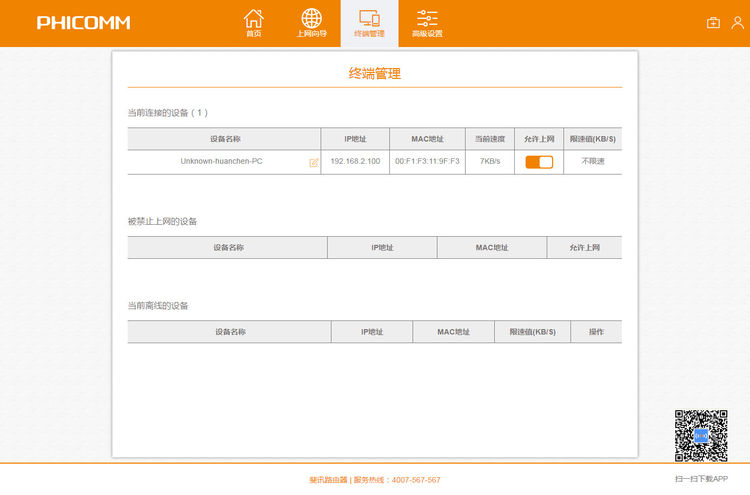Click the IP address 192.168.2.100

[x=355, y=161]
